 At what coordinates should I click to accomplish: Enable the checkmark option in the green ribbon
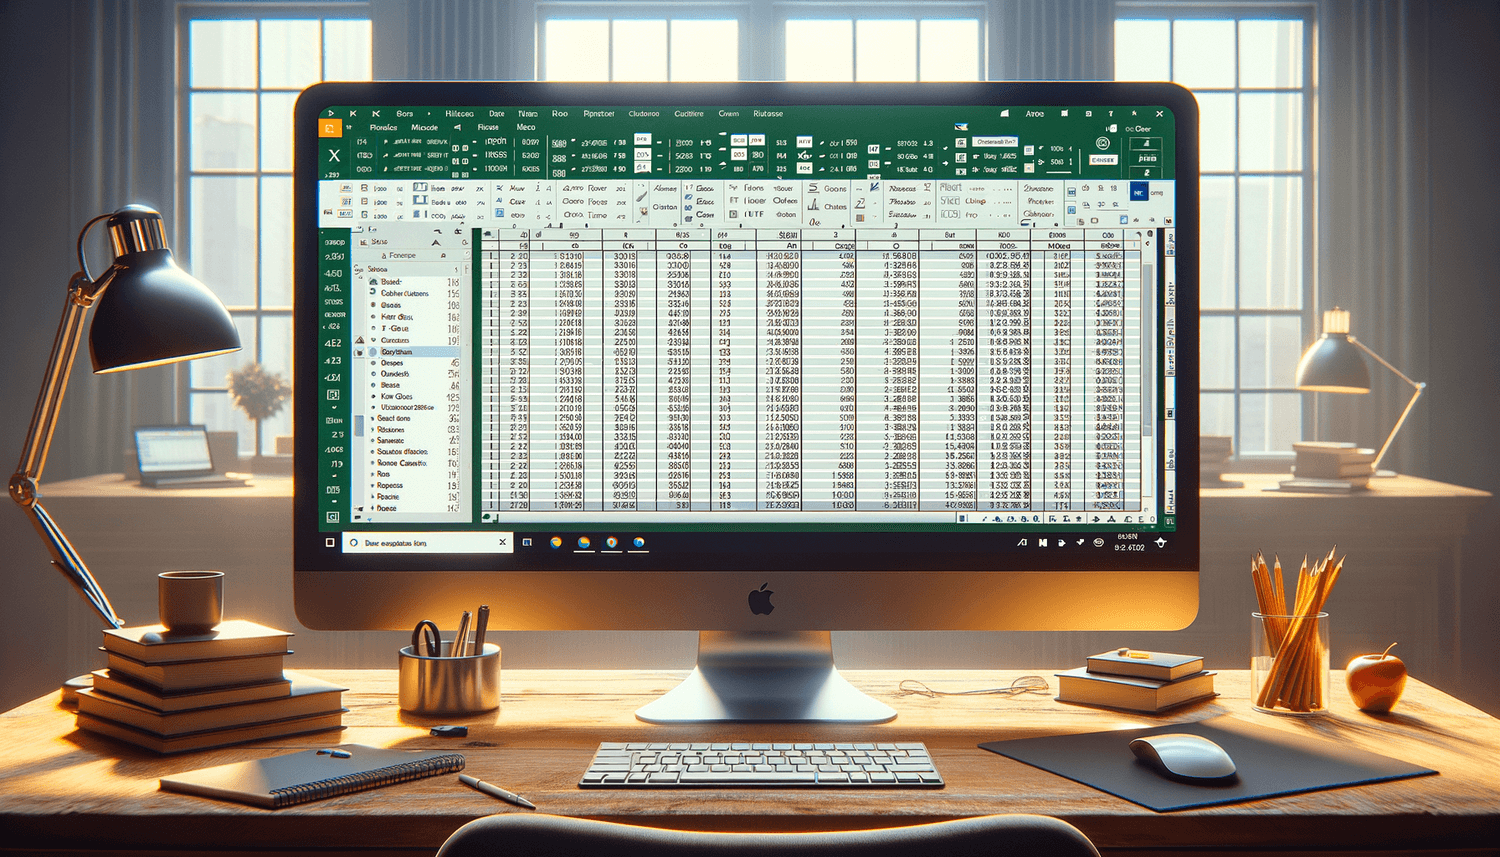pos(945,149)
